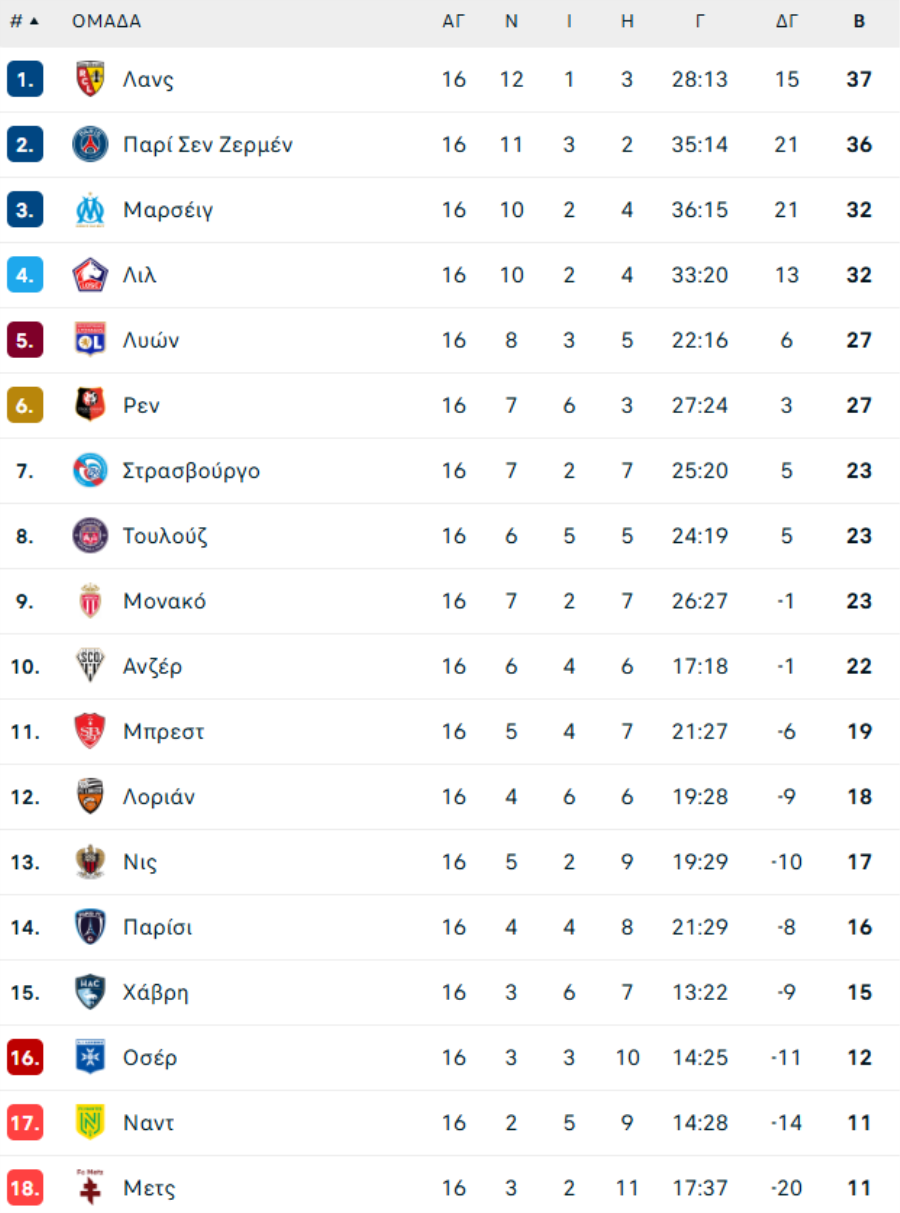Viewport: 900px width, 1213px height.
Task: Click the Ρεν team crest
Action: (90, 405)
